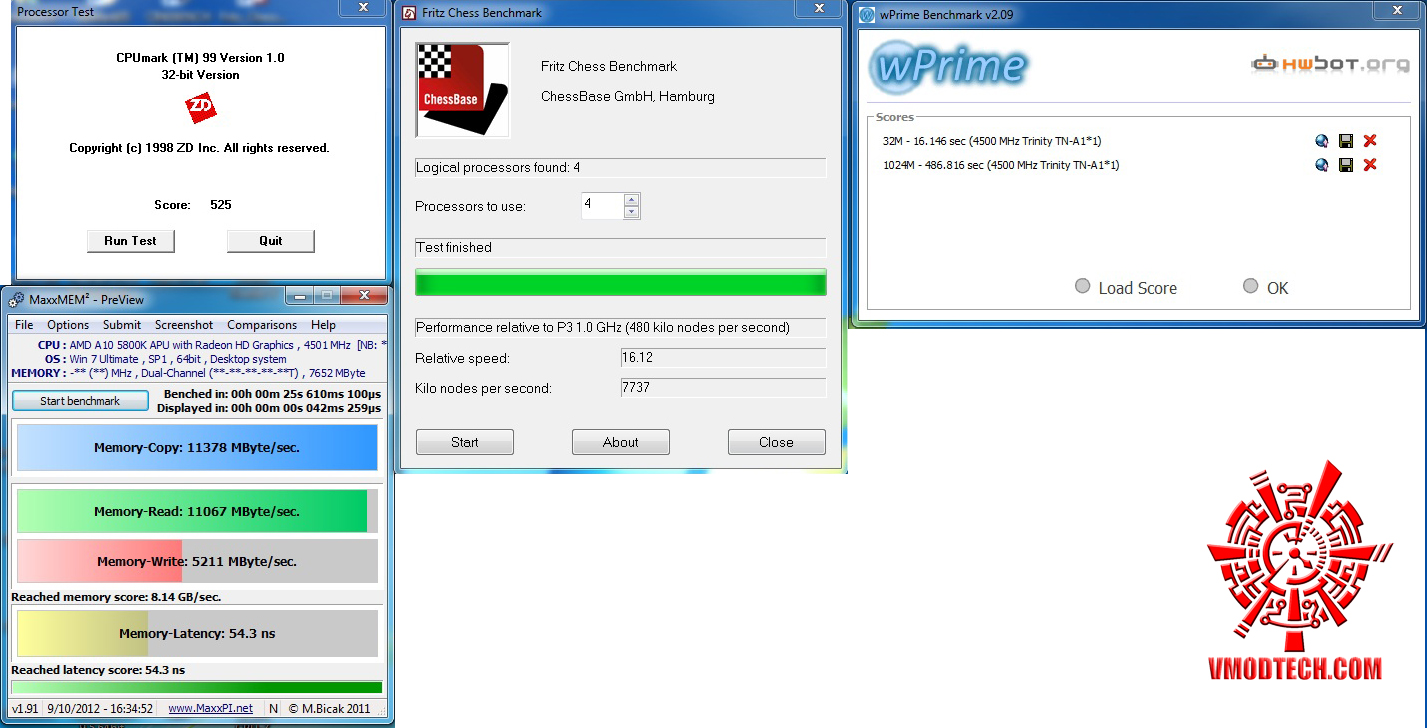The height and width of the screenshot is (728, 1427).
Task: Click Start benchmark in MaxxMEM
Action: pyautogui.click(x=80, y=401)
